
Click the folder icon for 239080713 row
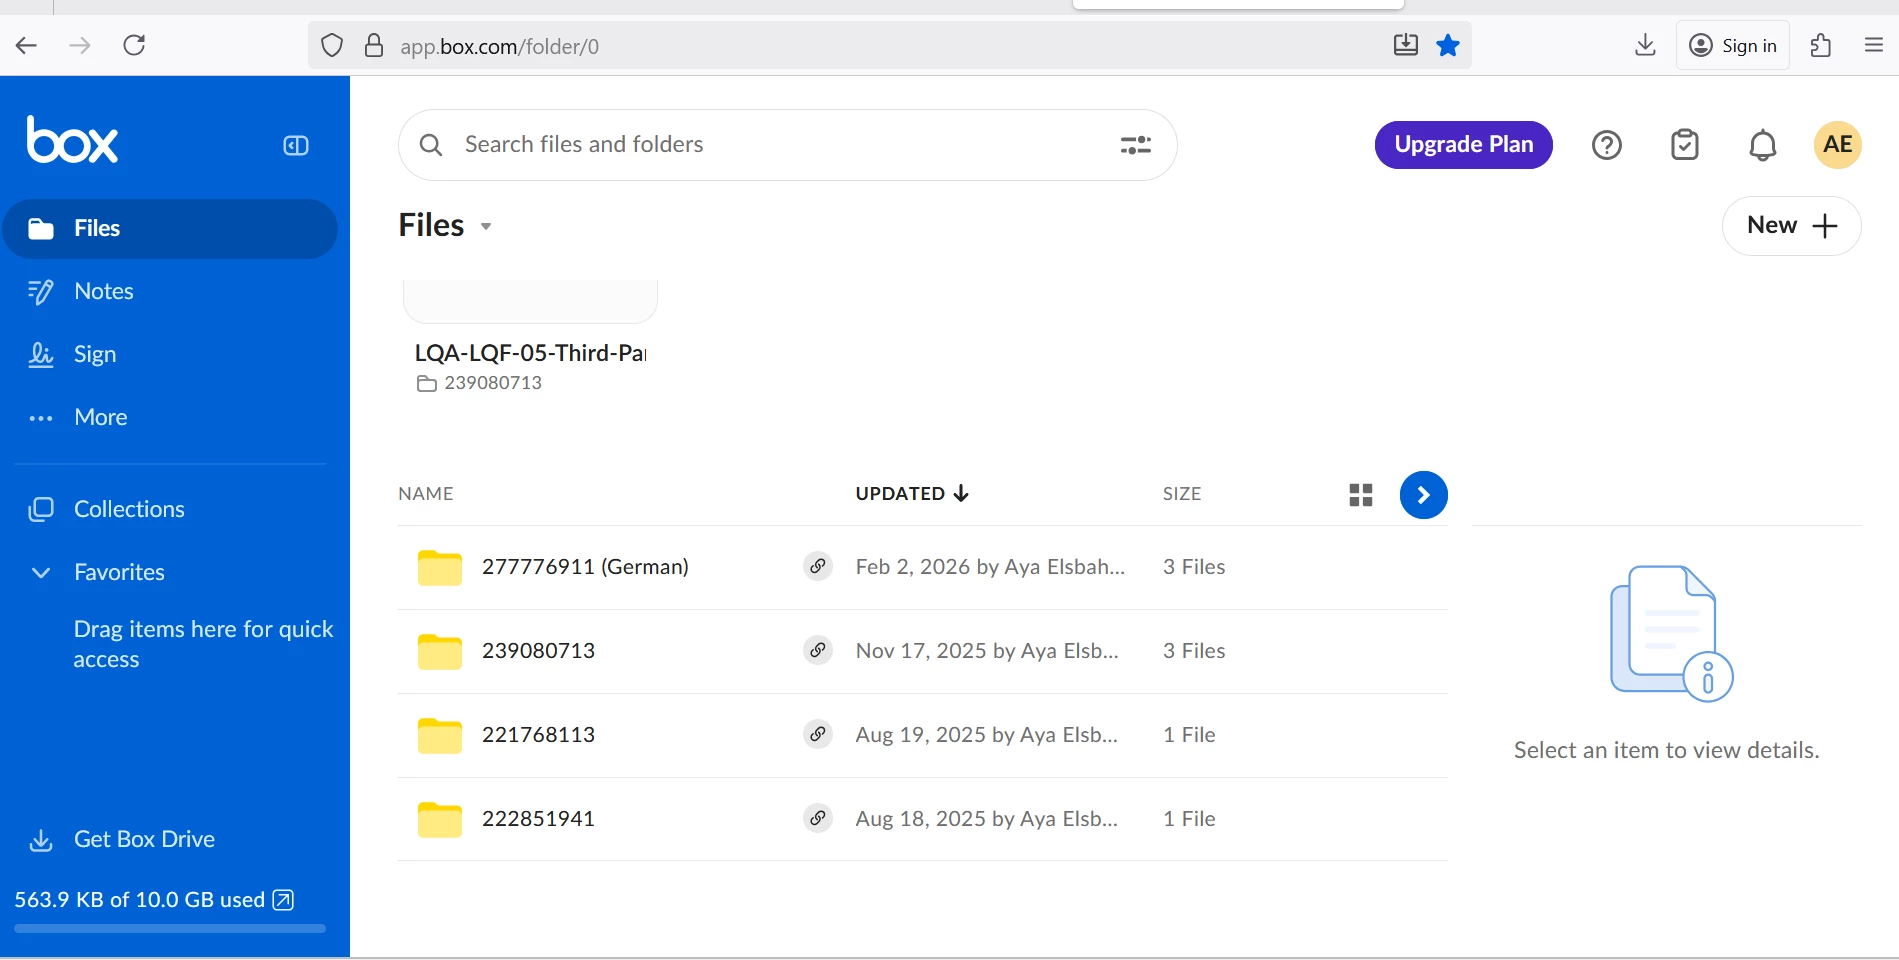pos(439,651)
